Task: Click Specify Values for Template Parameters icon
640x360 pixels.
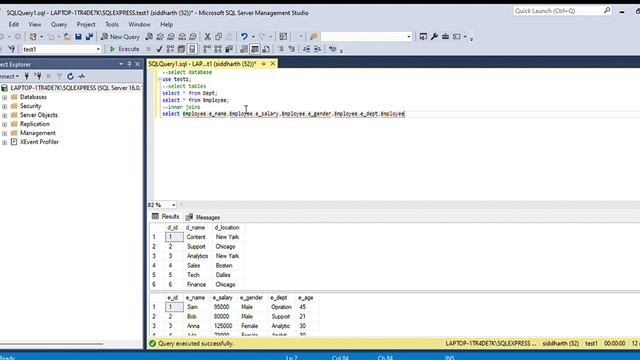Action: tap(333, 49)
